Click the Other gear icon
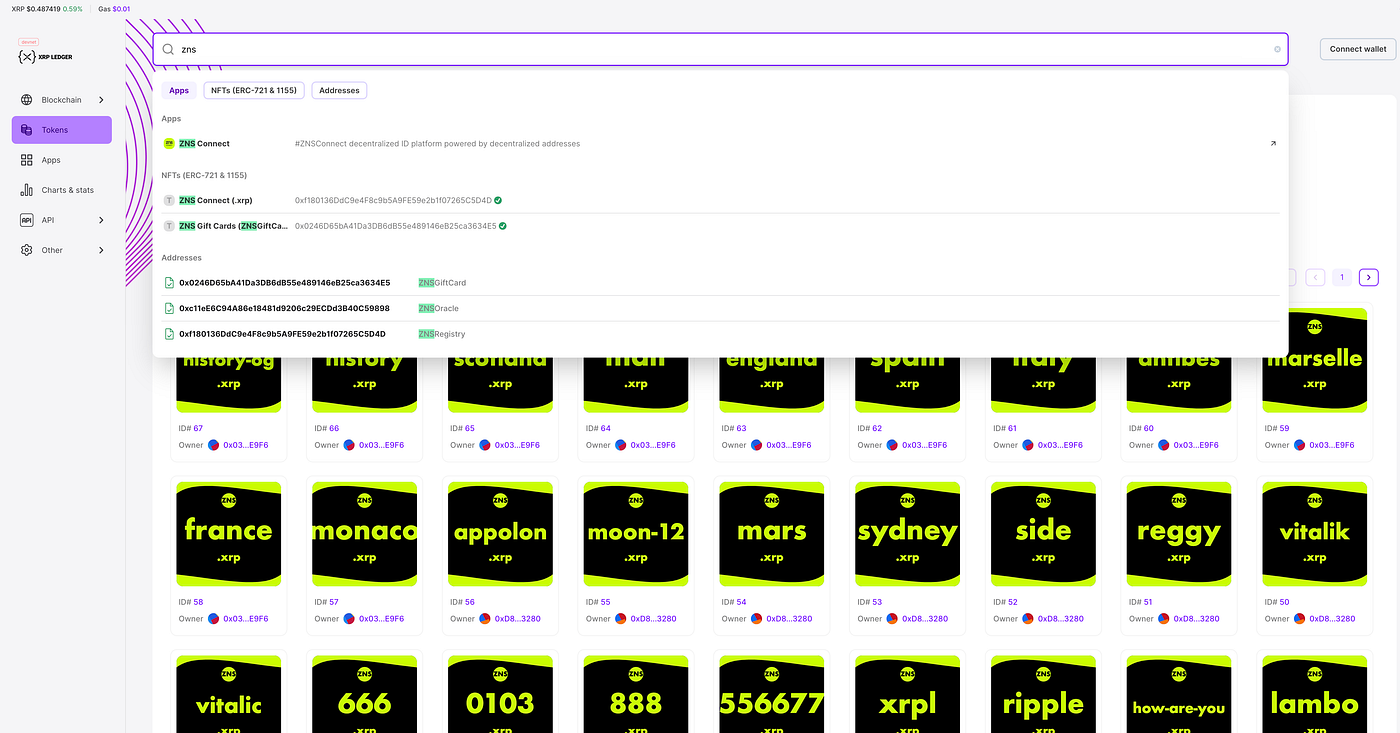 click(27, 250)
